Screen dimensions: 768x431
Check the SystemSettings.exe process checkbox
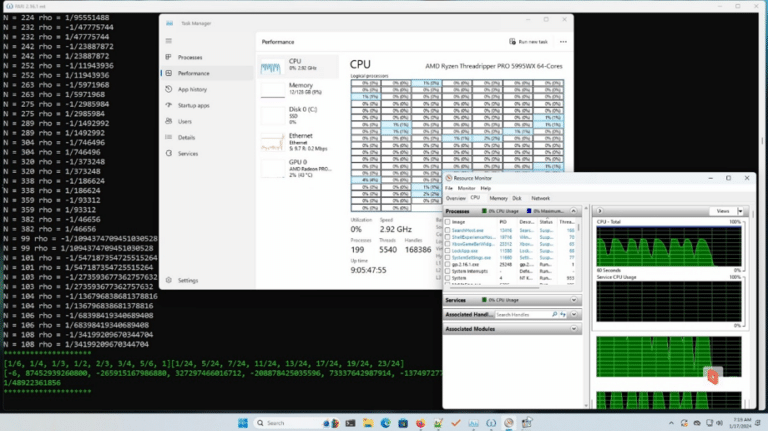(x=448, y=258)
